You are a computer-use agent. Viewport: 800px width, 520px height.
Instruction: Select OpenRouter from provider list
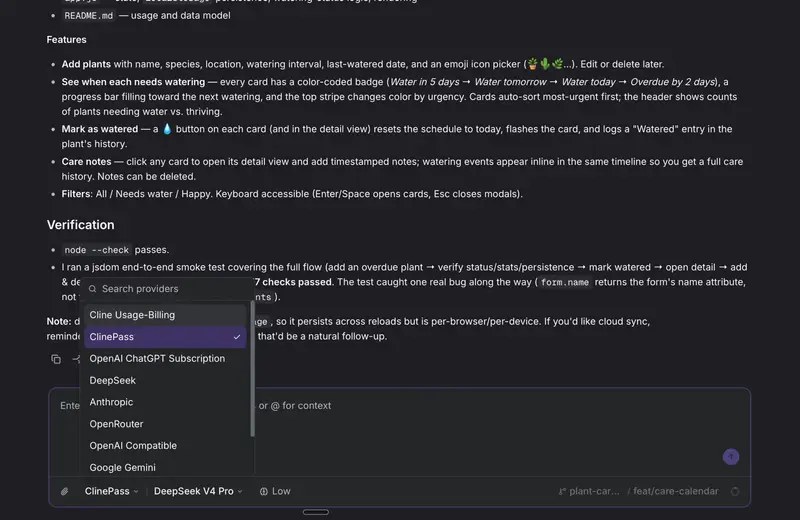click(x=165, y=424)
